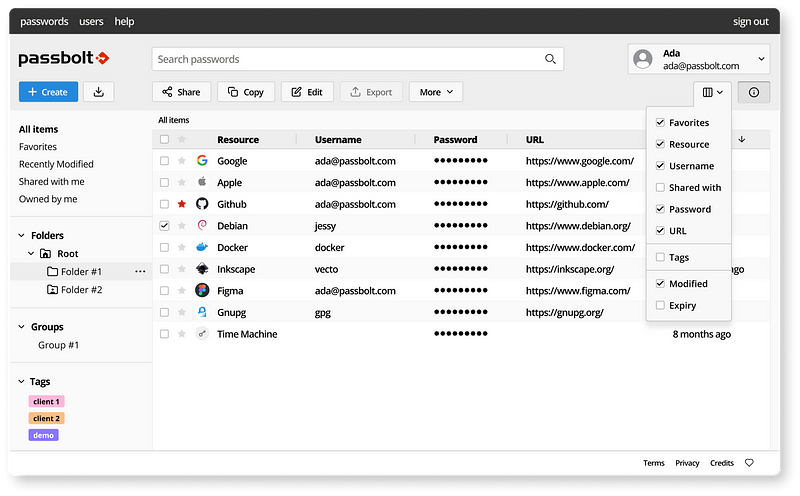Enable the Expiry column checkbox
Image resolution: width=800 pixels, height=496 pixels.
(660, 305)
